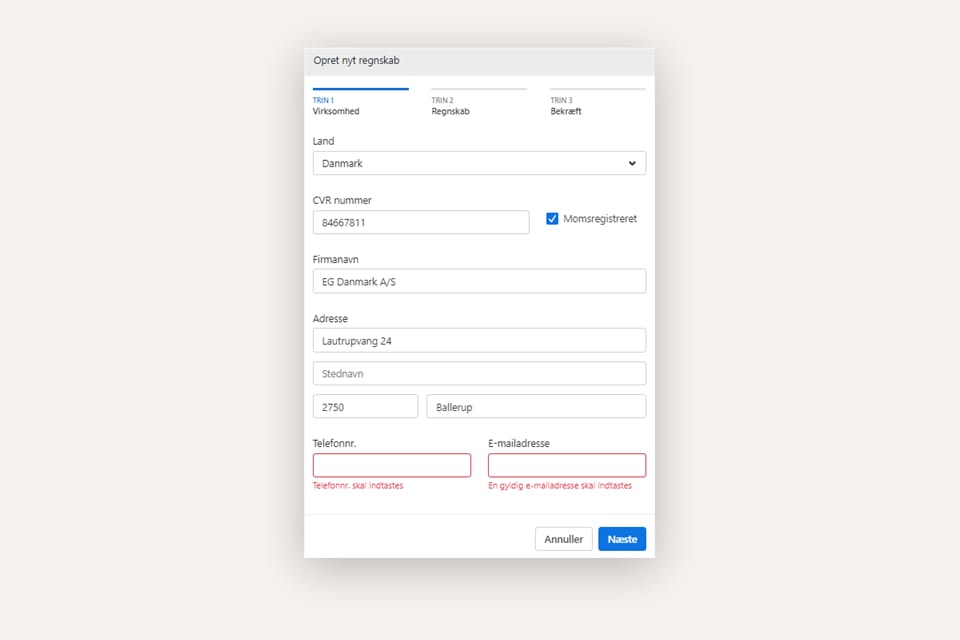960x640 pixels.
Task: Click the E-mailadresse field with validation error
Action: point(566,465)
